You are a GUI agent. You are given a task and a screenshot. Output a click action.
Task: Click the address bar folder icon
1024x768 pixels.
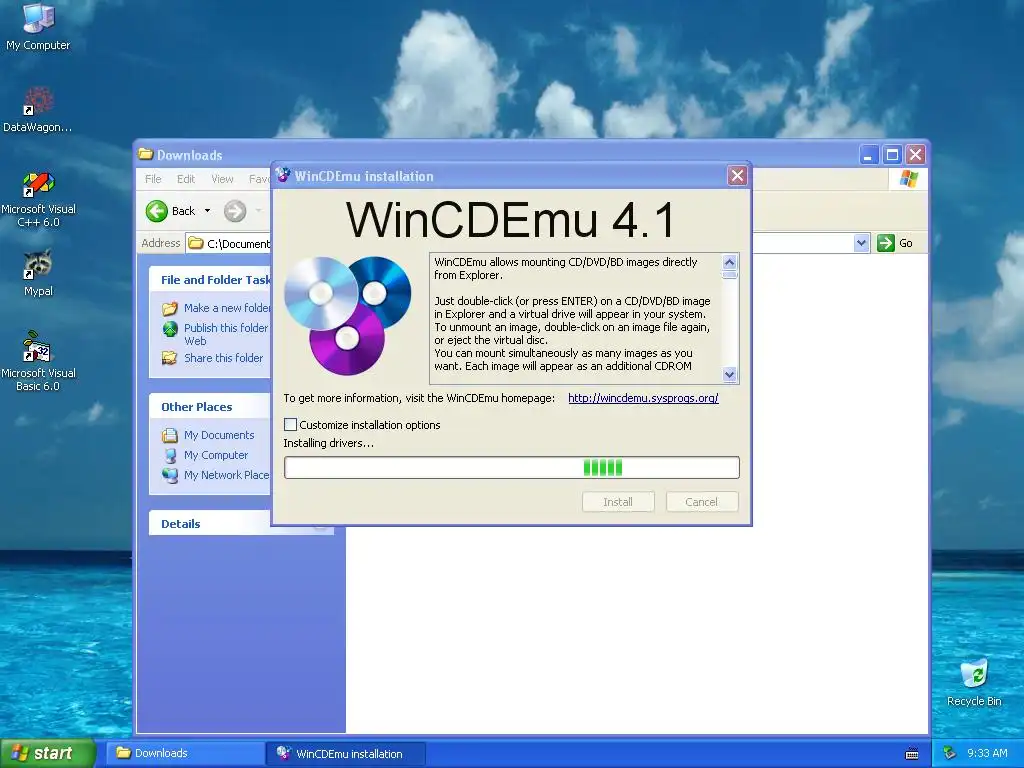(196, 243)
